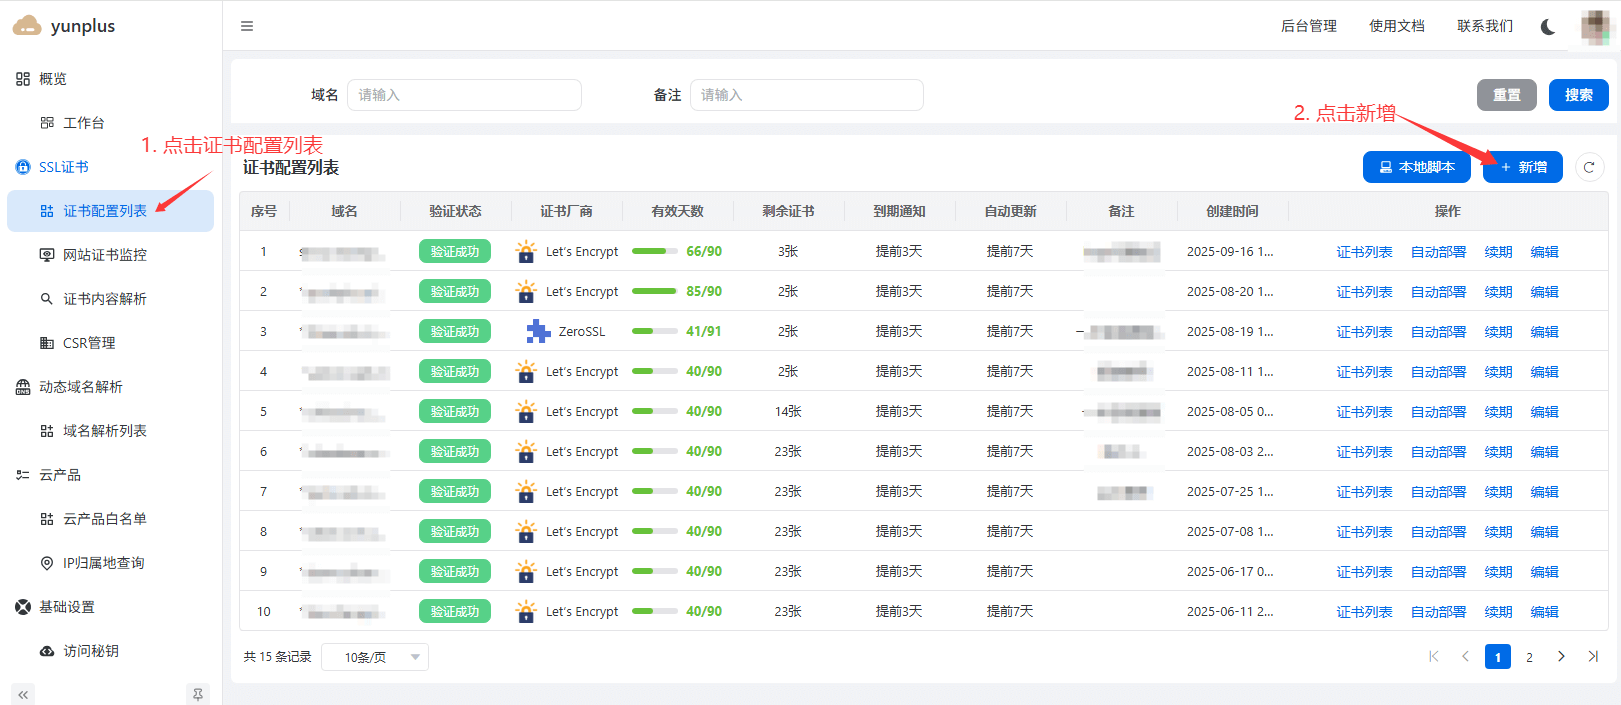The image size is (1621, 705).
Task: Click the refresh table icon
Action: tap(1589, 167)
